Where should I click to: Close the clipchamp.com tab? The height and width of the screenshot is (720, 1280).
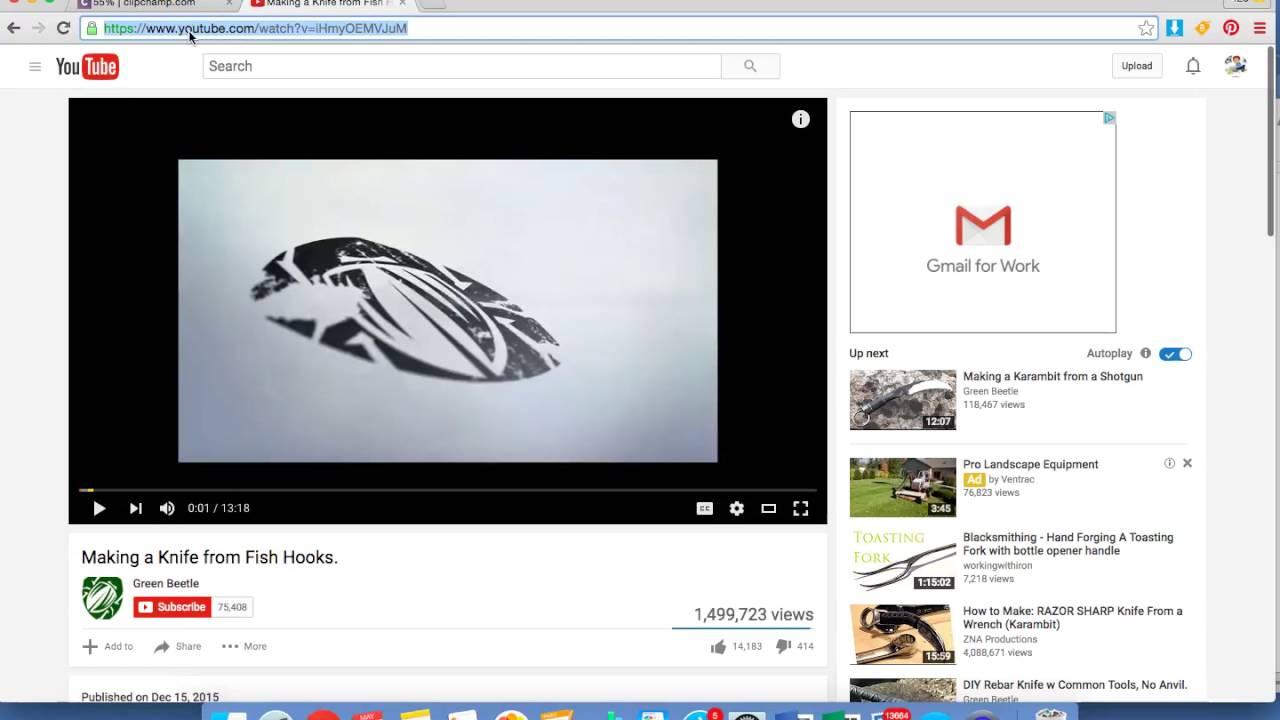(229, 4)
